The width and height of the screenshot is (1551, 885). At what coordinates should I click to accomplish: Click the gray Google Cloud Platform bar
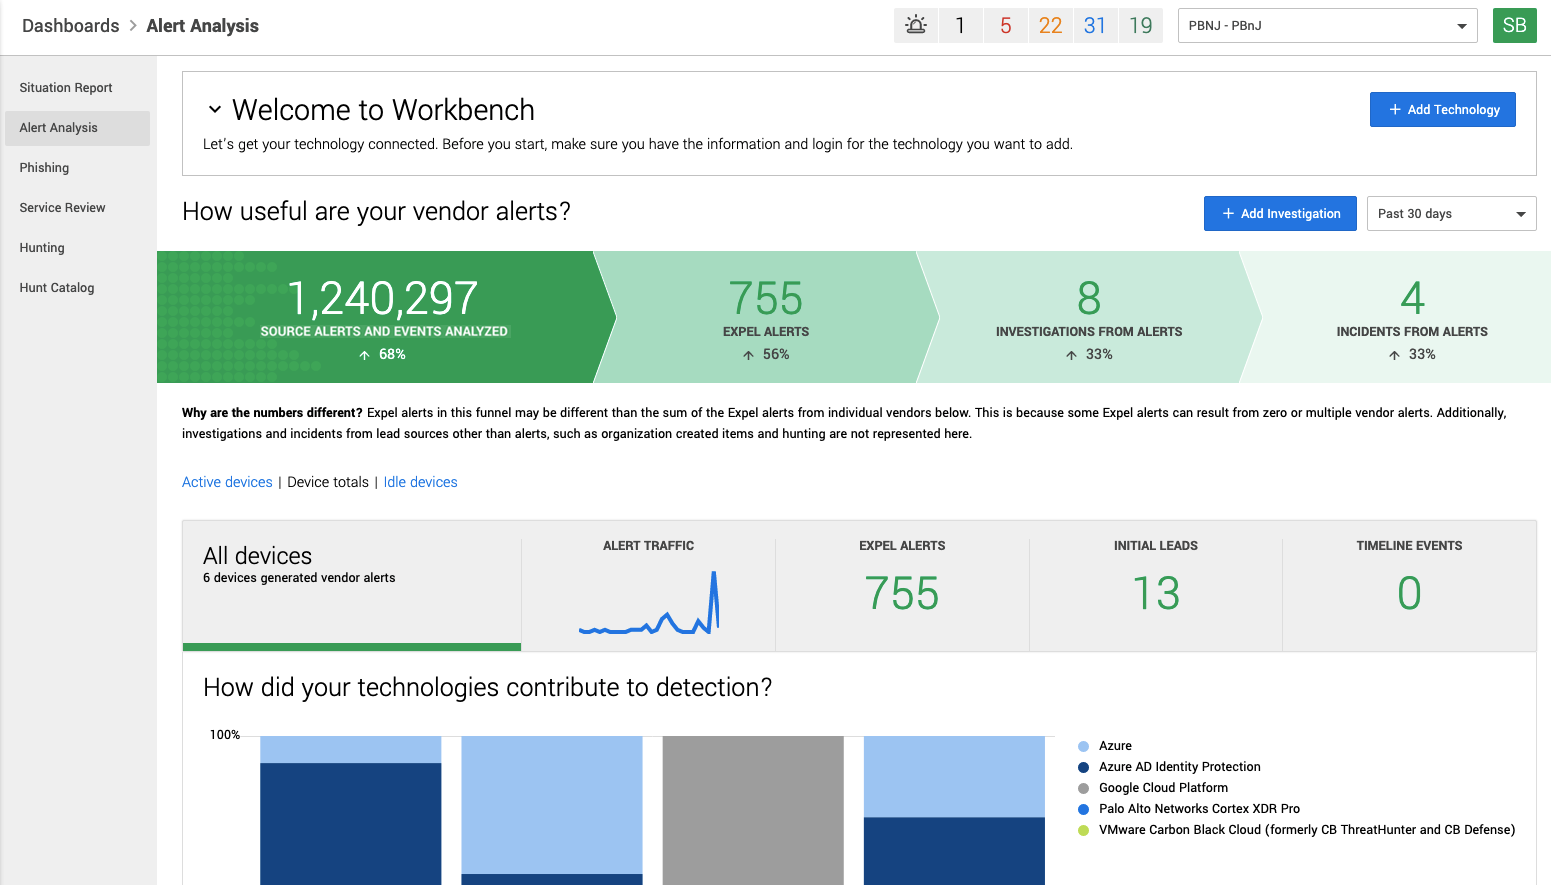753,811
